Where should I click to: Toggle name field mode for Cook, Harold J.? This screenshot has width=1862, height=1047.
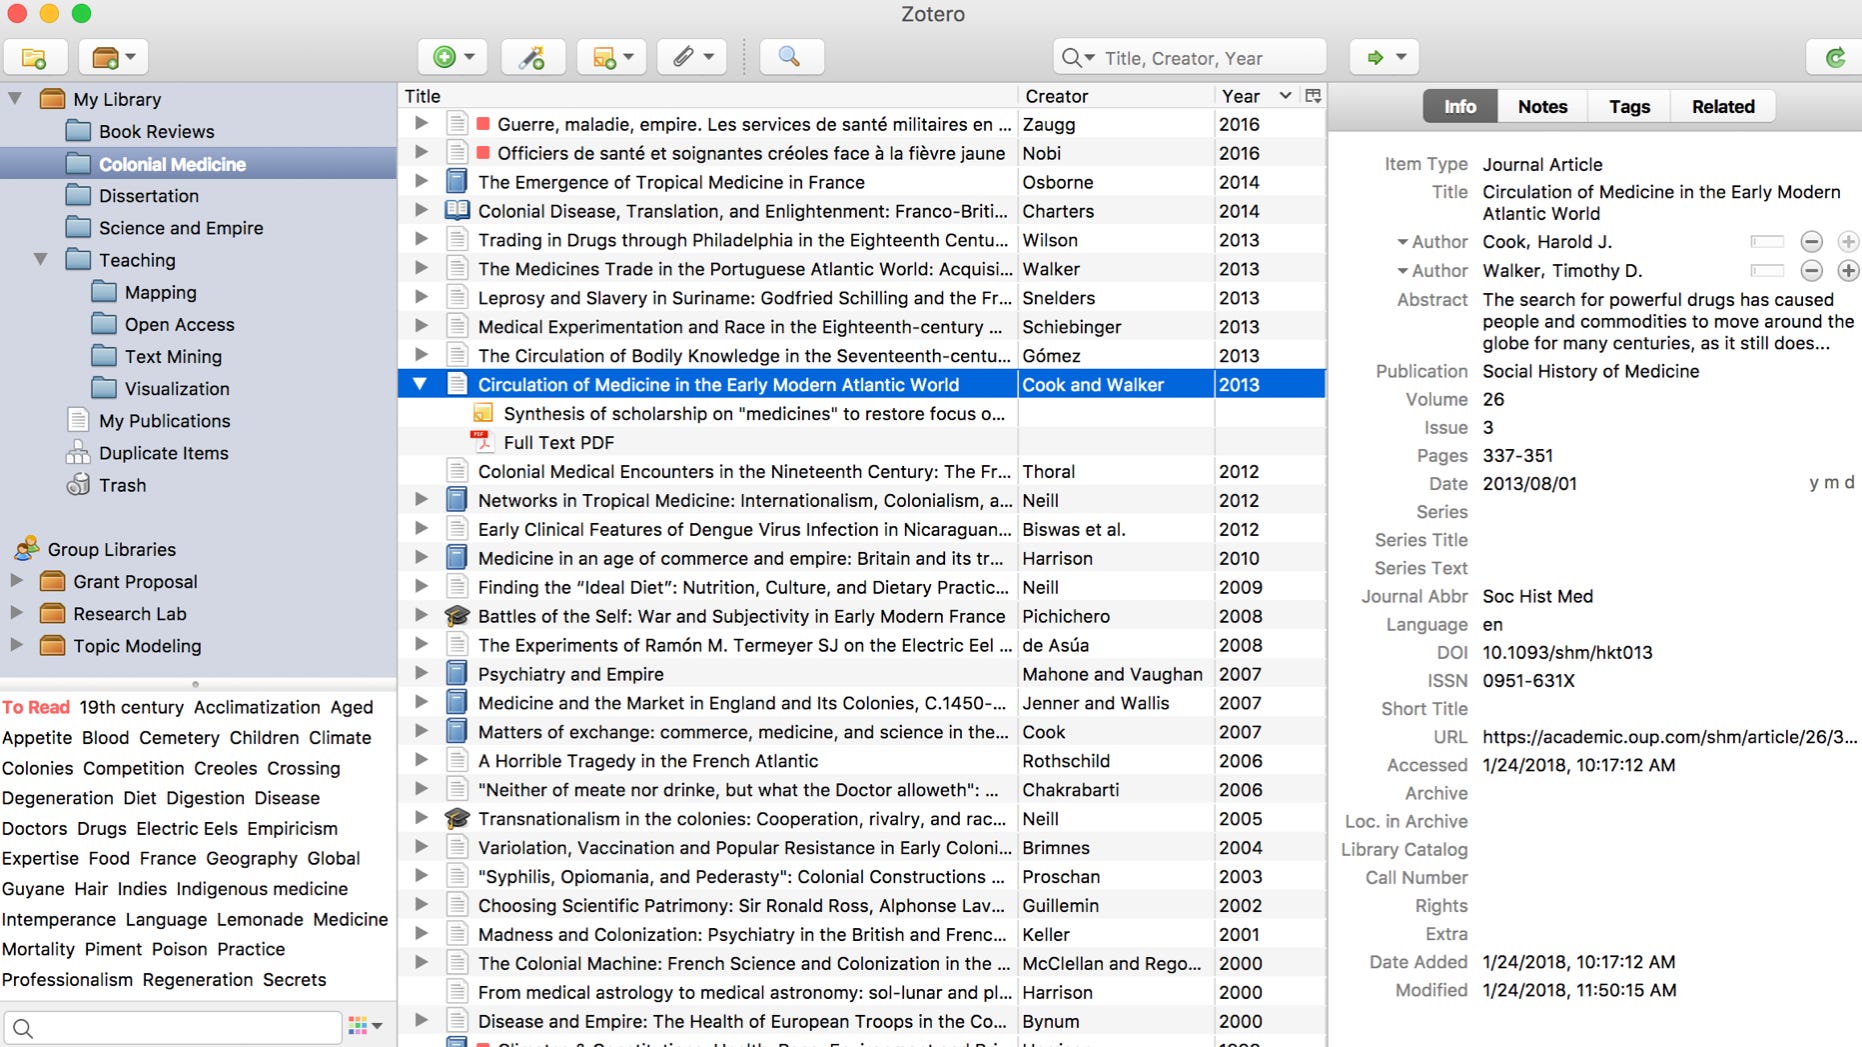[1767, 242]
